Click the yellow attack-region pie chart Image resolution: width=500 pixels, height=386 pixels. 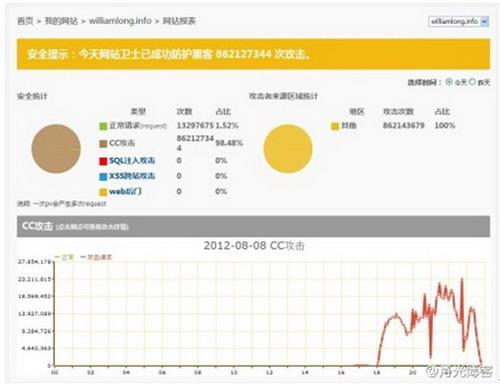tap(288, 149)
